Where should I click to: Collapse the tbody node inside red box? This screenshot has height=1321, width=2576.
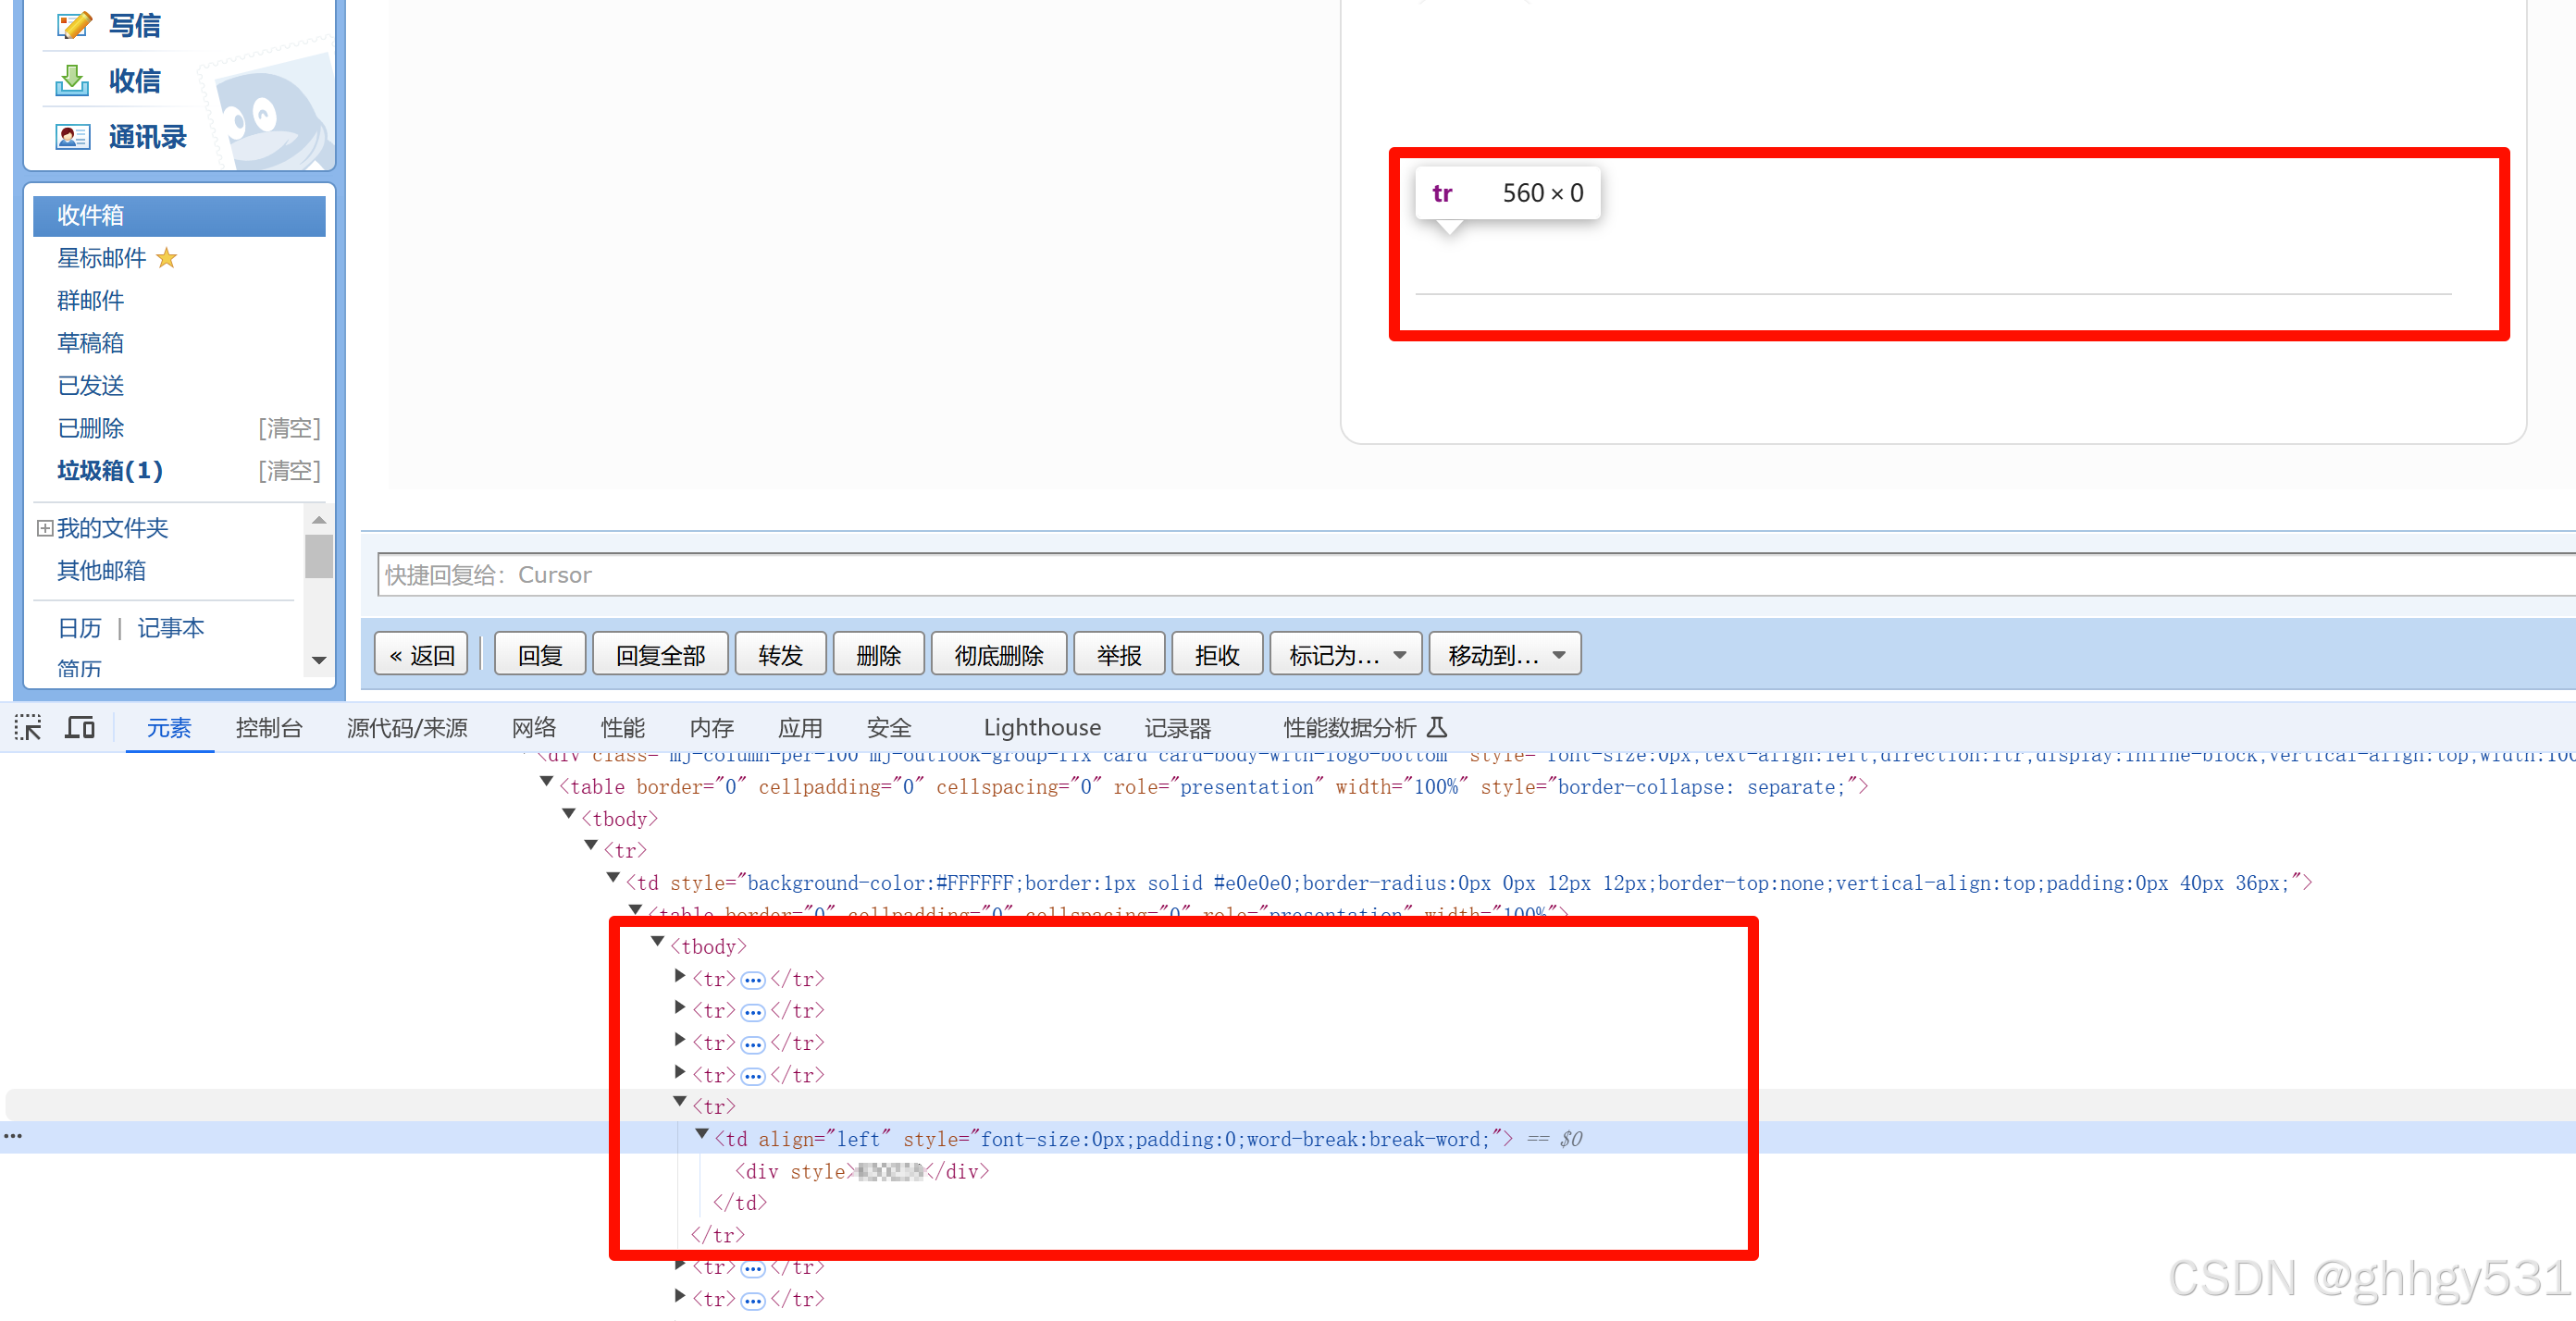(658, 942)
